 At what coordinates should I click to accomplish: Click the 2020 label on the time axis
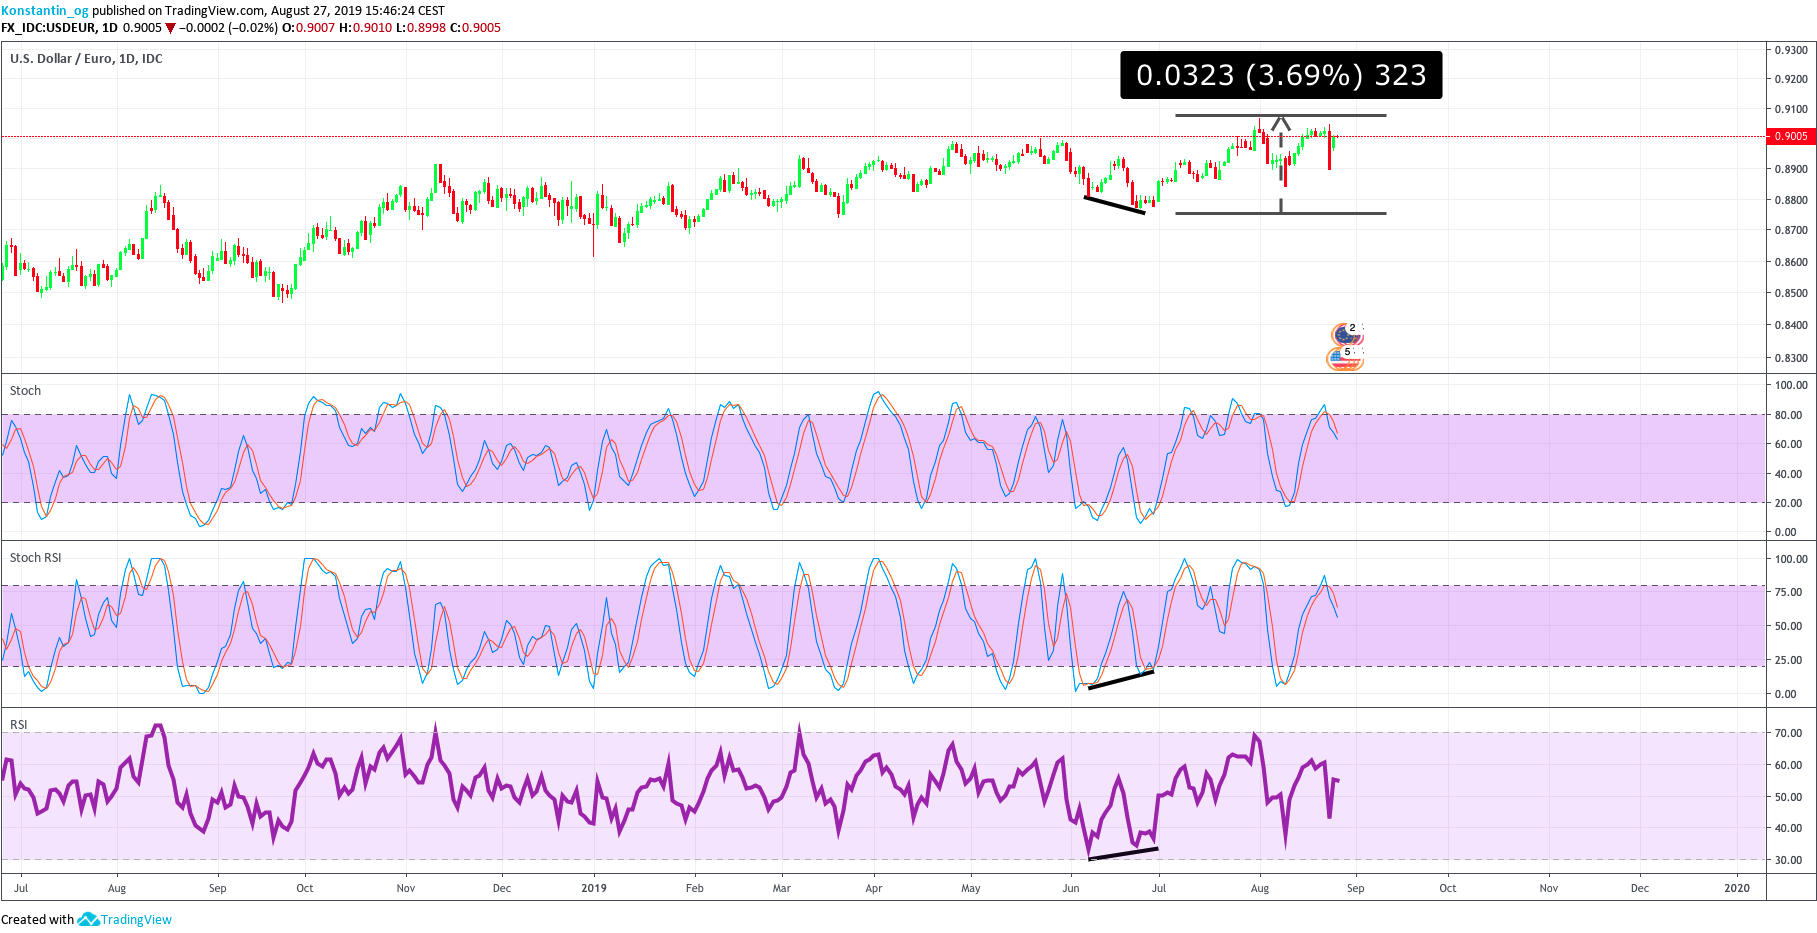point(1737,888)
